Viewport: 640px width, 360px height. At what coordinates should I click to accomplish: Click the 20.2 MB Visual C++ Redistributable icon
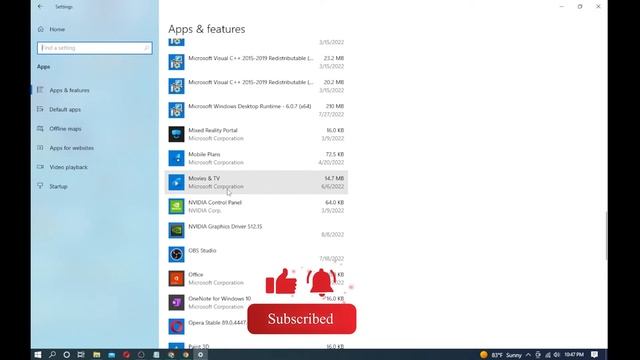pyautogui.click(x=176, y=86)
